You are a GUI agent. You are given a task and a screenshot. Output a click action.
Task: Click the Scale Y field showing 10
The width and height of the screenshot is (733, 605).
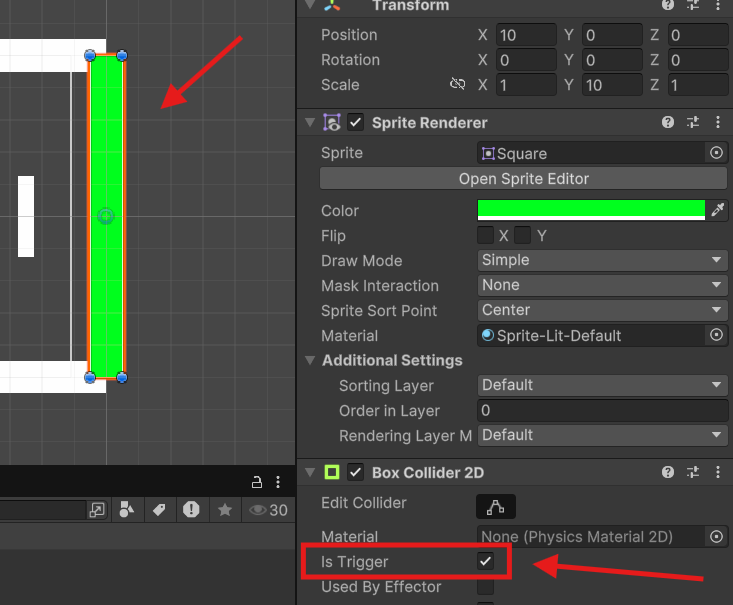612,85
